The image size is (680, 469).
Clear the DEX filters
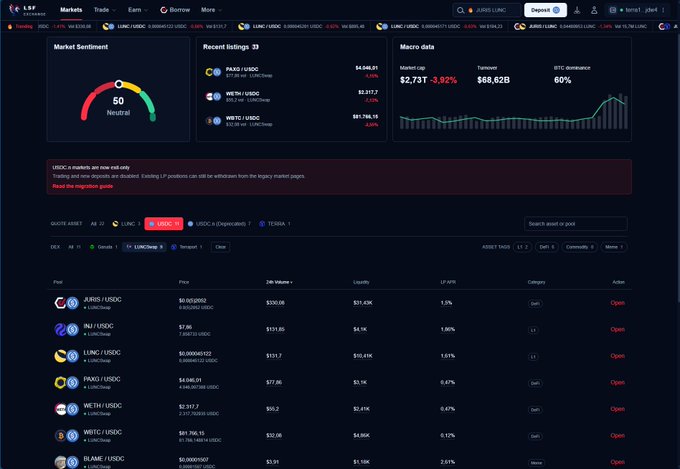click(220, 247)
